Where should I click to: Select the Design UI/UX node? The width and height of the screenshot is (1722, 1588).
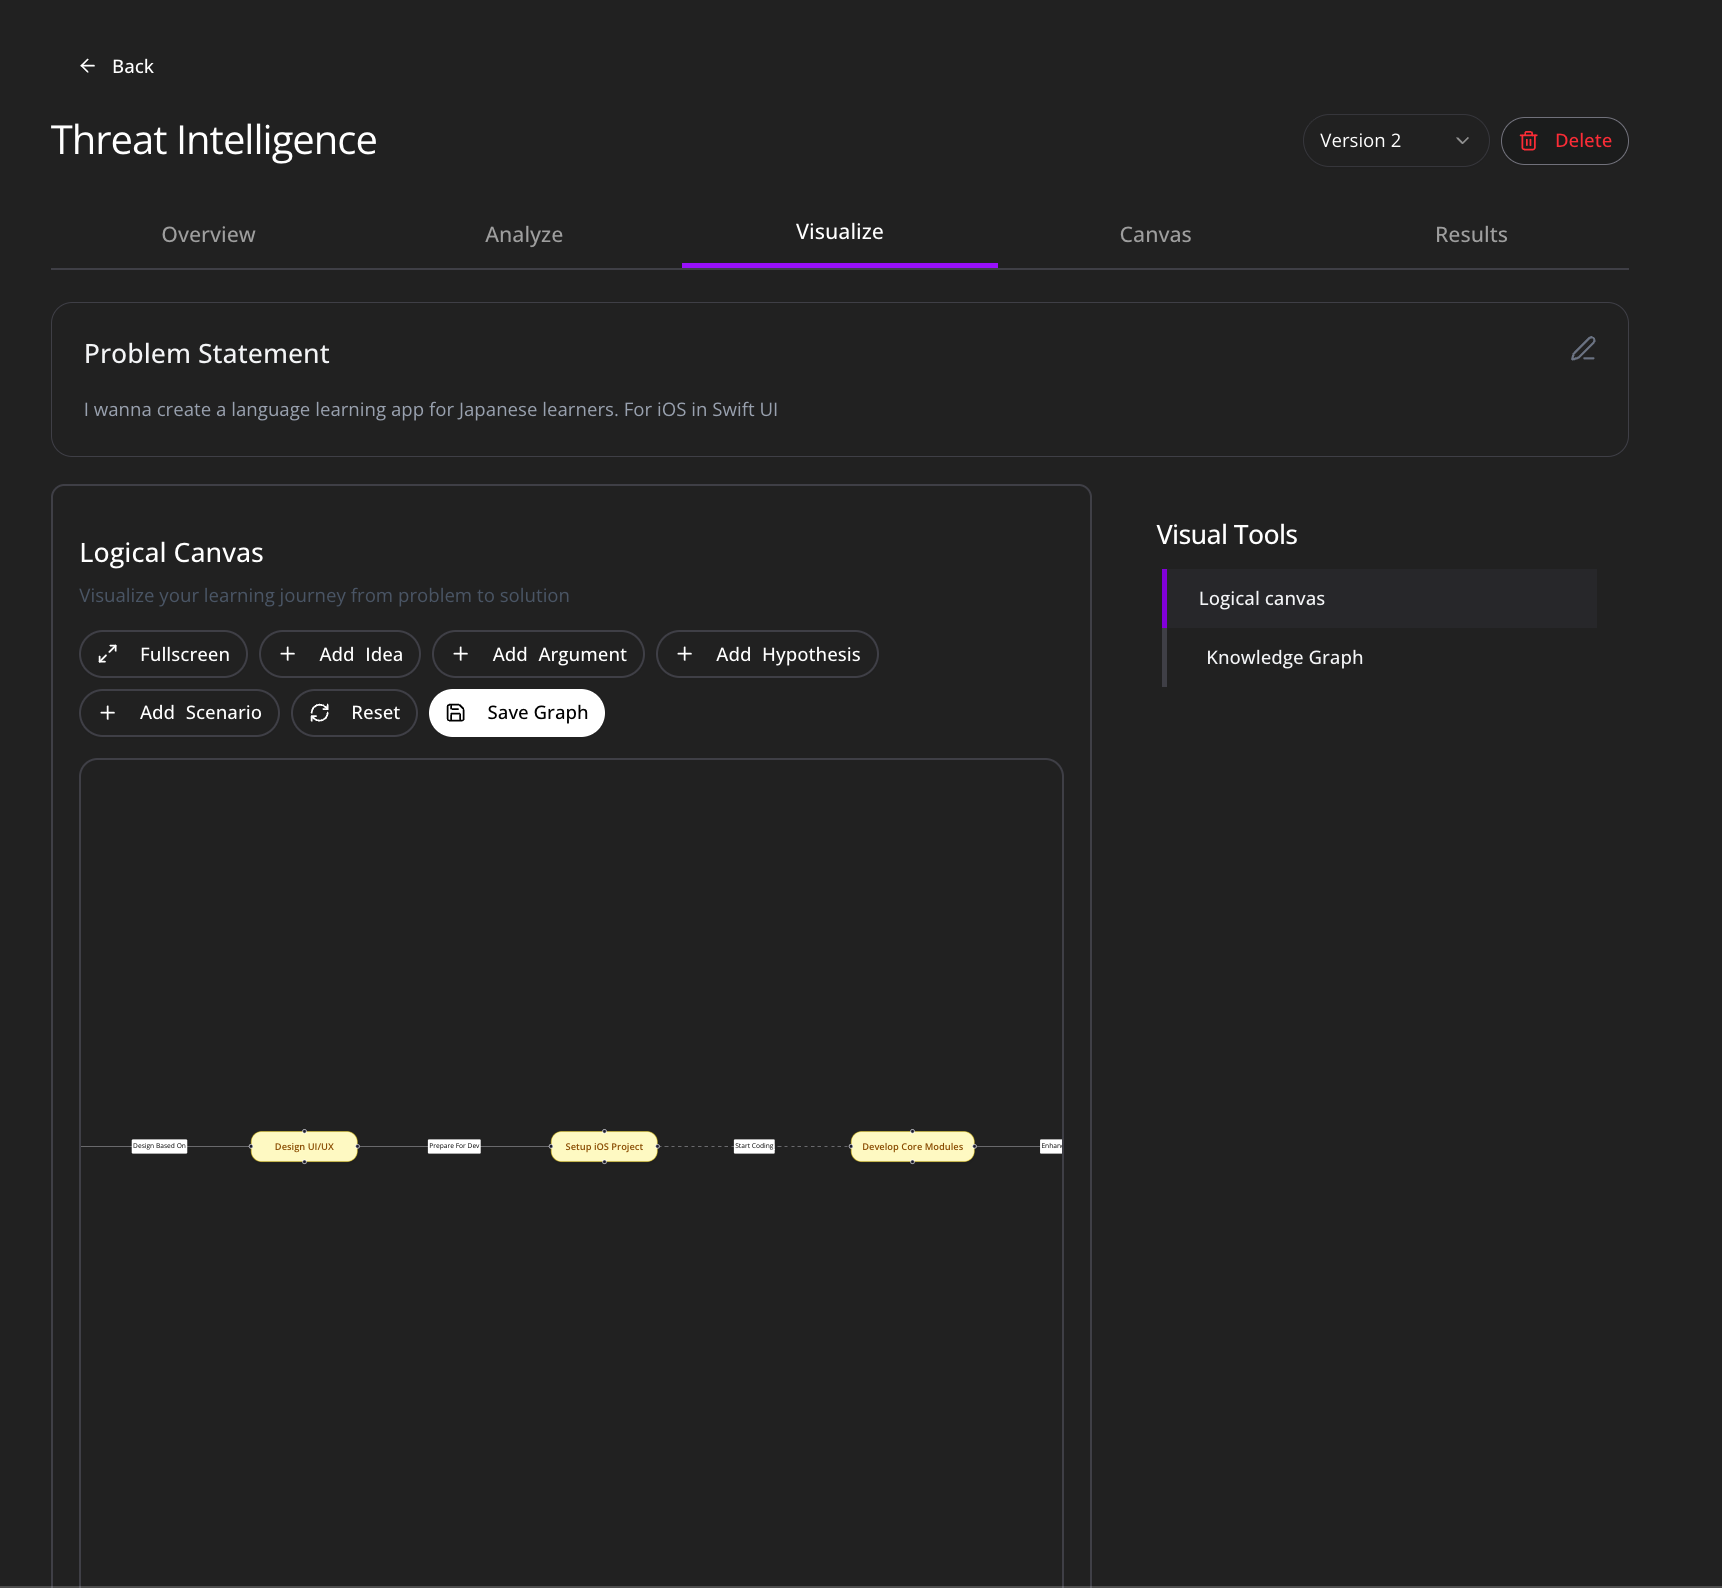coord(304,1146)
